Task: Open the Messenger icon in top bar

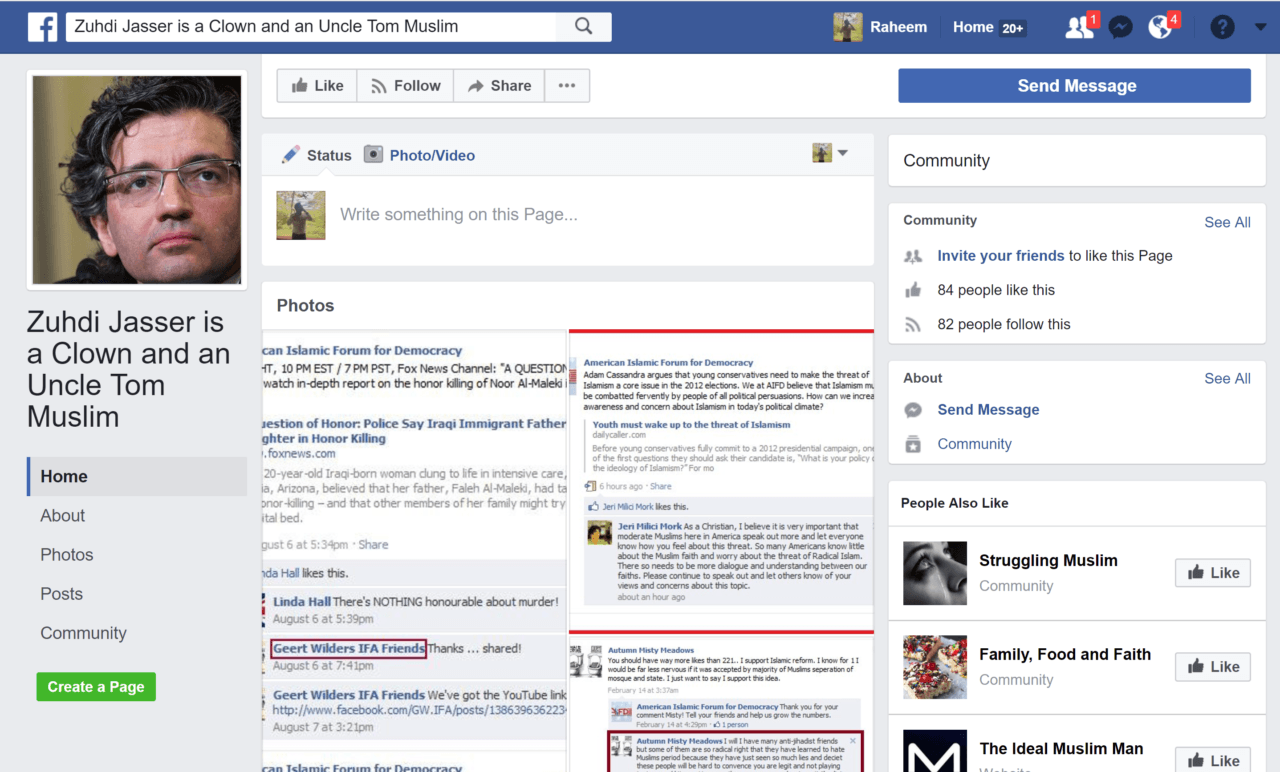Action: click(1121, 27)
